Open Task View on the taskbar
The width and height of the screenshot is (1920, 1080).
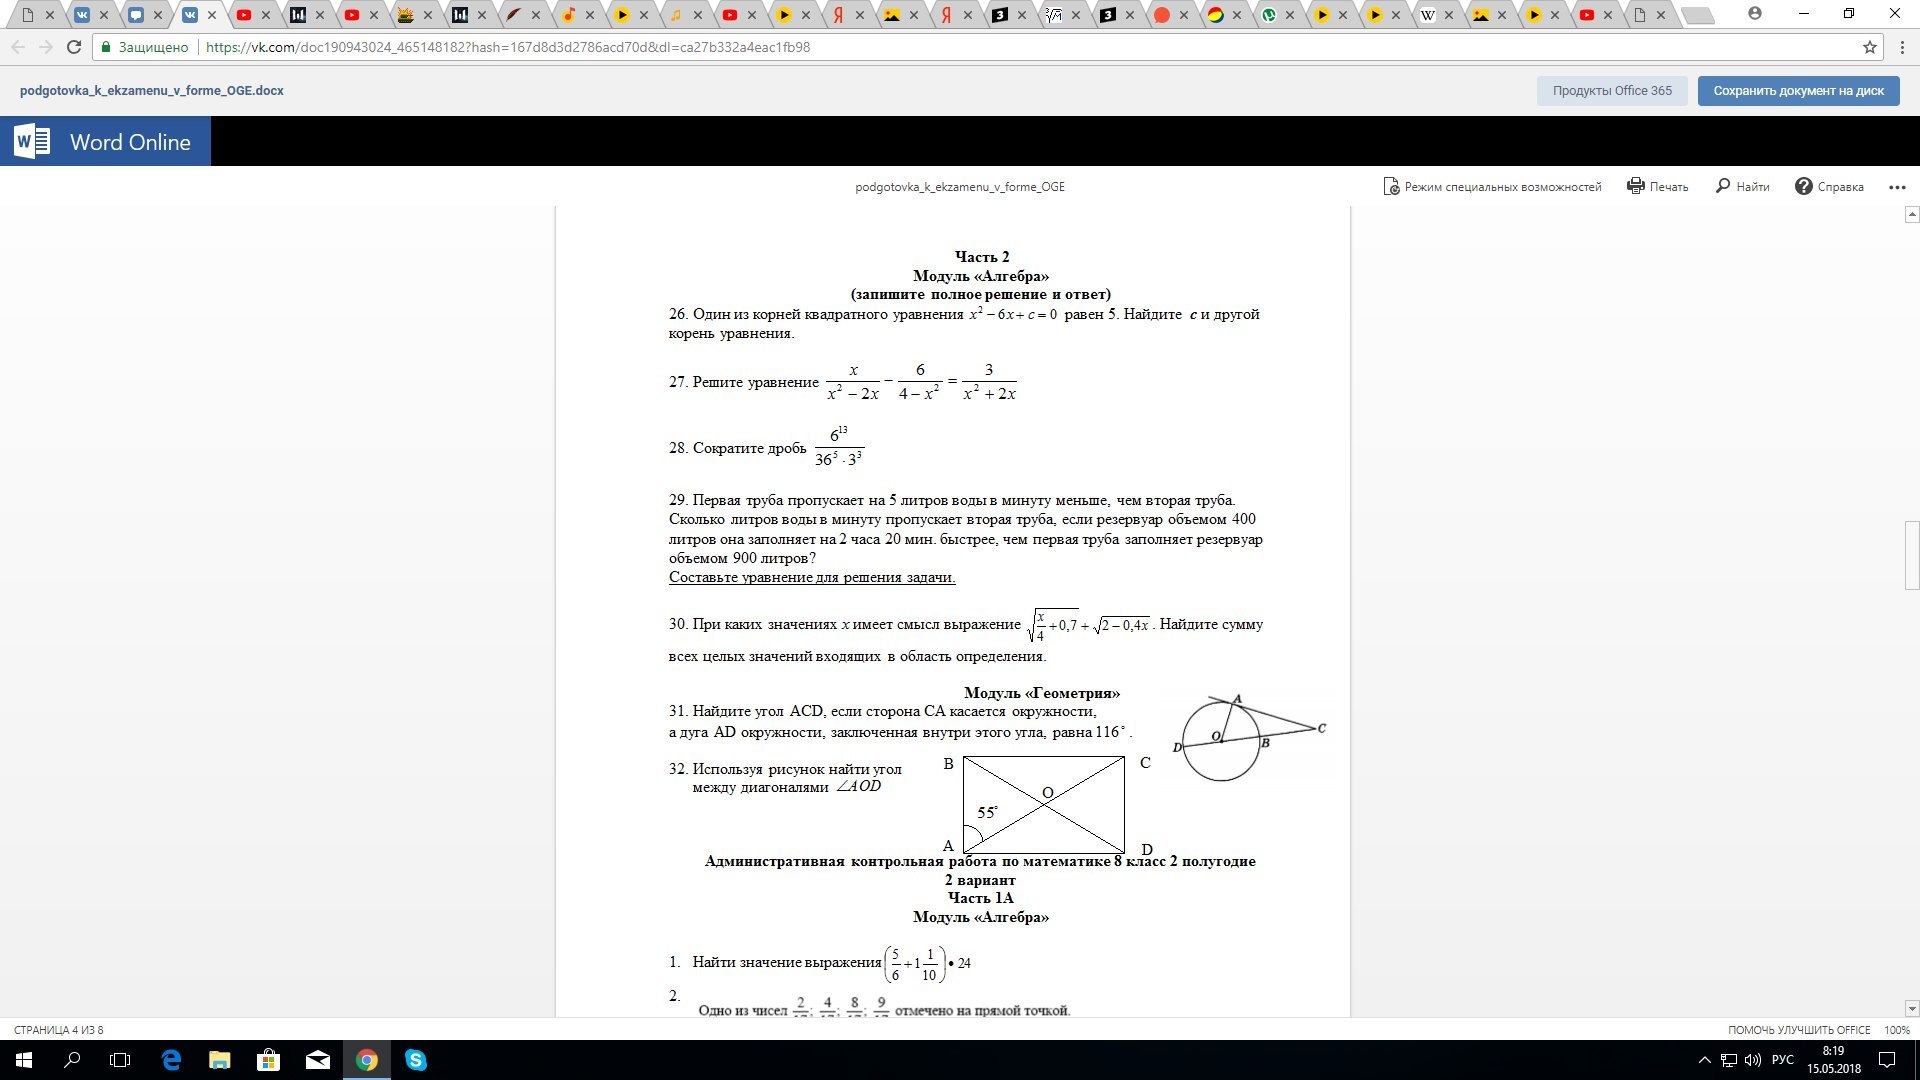coord(120,1060)
